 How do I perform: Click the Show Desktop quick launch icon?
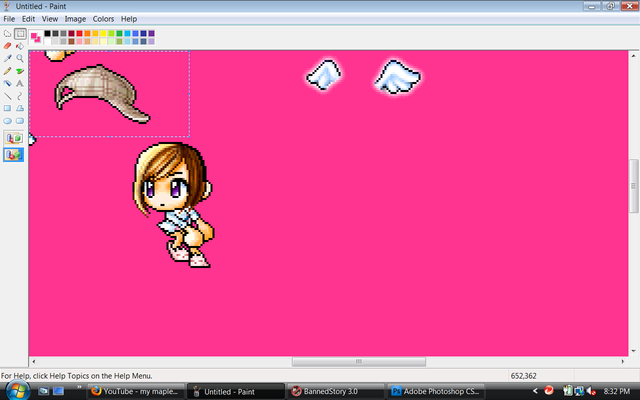point(43,391)
